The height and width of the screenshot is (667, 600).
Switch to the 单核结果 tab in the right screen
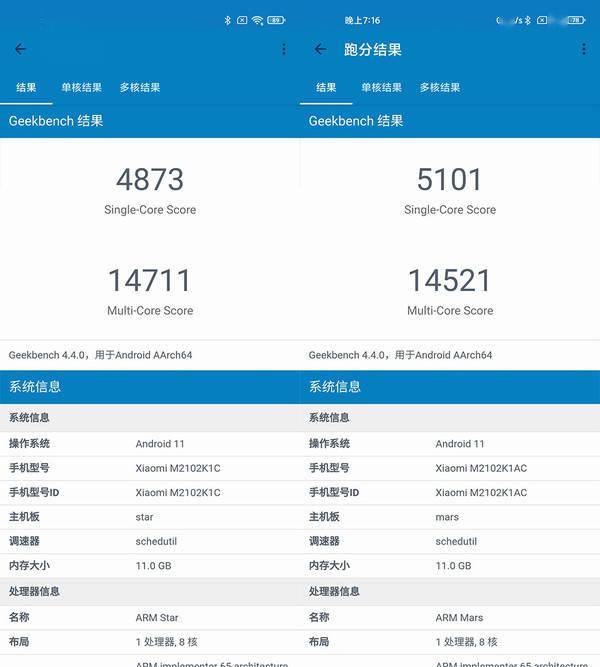[382, 88]
